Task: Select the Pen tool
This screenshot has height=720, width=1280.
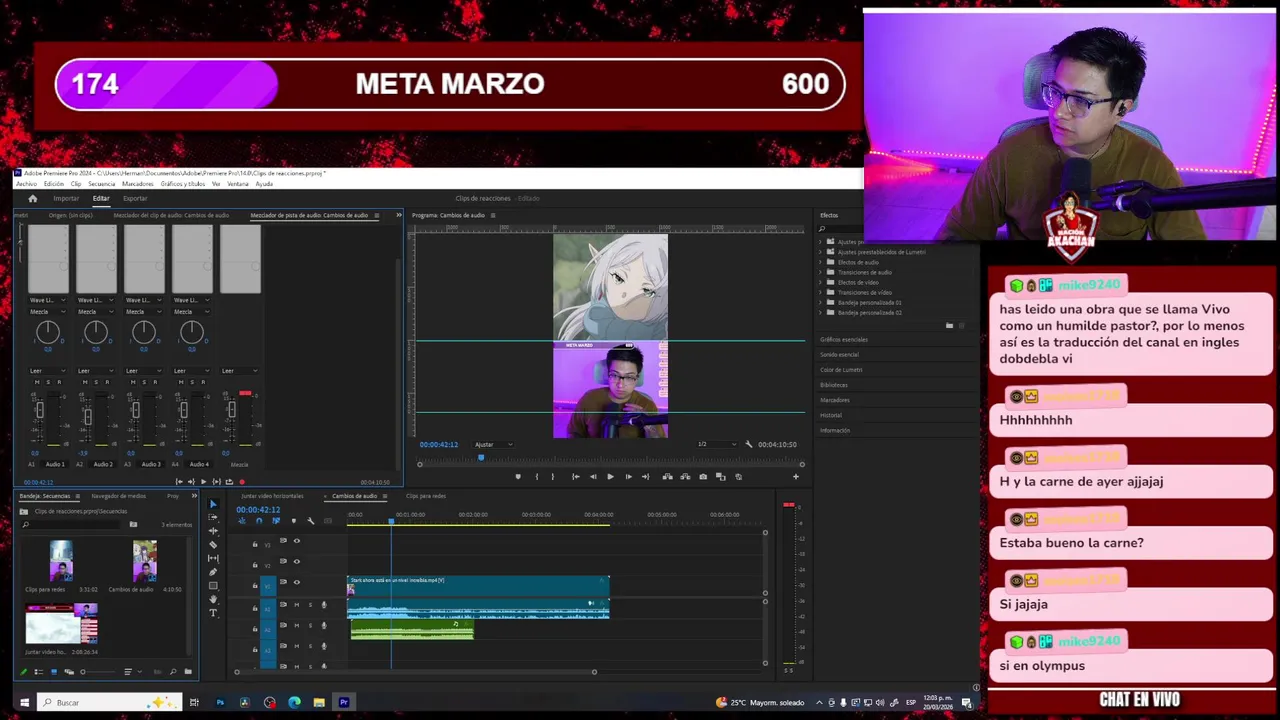Action: pos(213,572)
